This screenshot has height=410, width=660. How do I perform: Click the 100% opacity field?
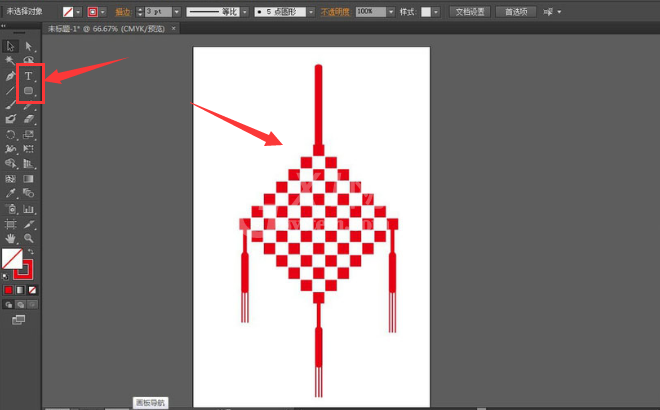[x=371, y=12]
